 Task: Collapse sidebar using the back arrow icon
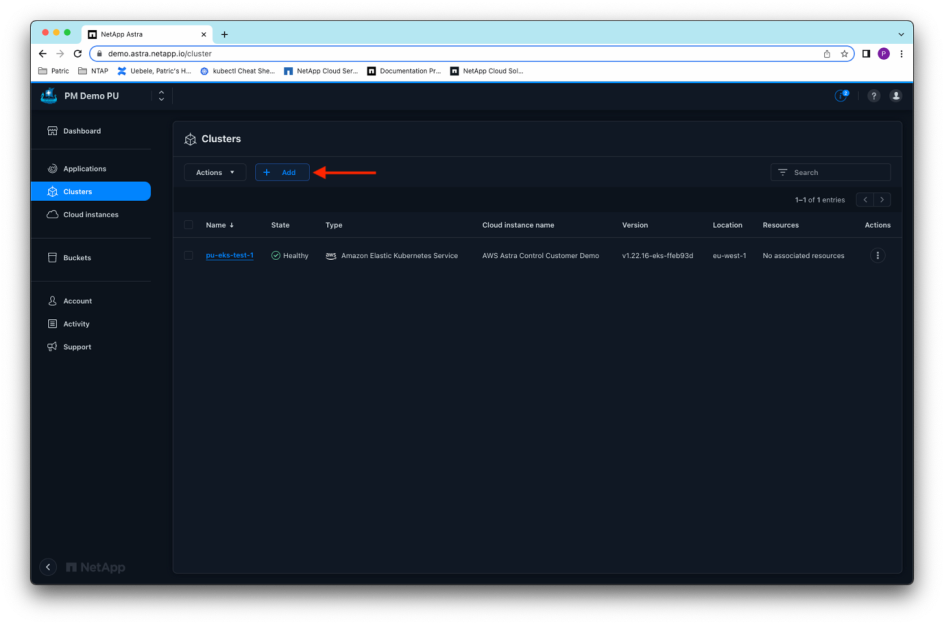[48, 567]
